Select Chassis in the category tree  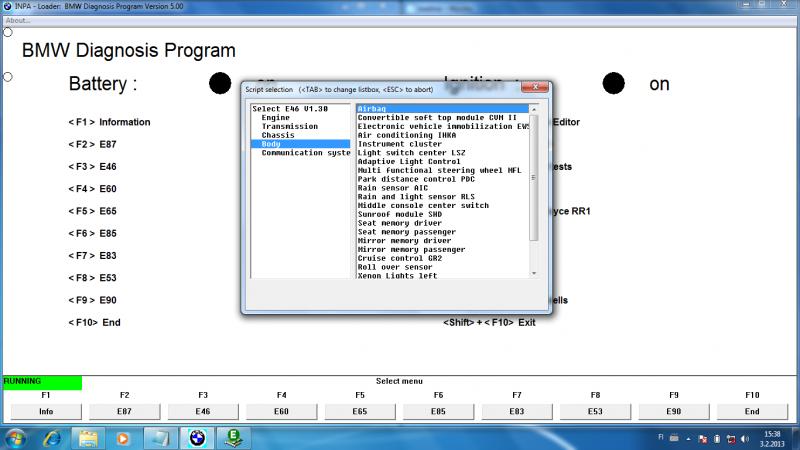pyautogui.click(x=278, y=135)
